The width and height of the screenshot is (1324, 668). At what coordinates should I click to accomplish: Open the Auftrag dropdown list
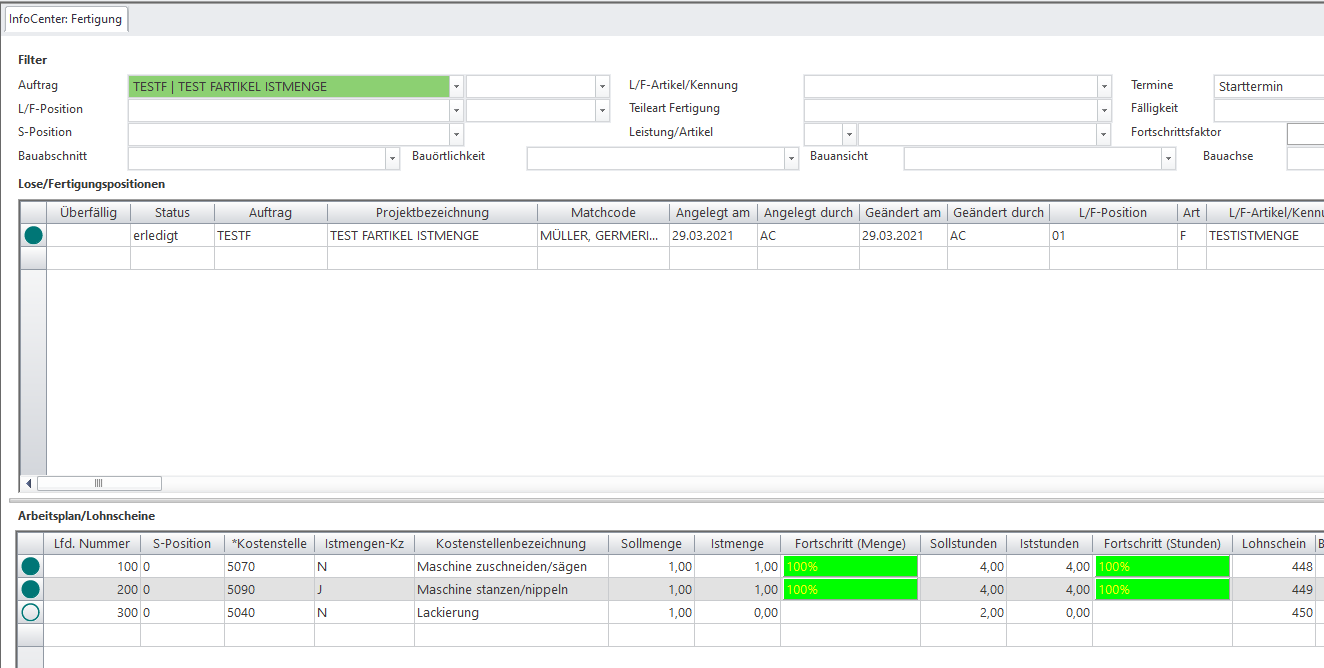click(x=456, y=87)
